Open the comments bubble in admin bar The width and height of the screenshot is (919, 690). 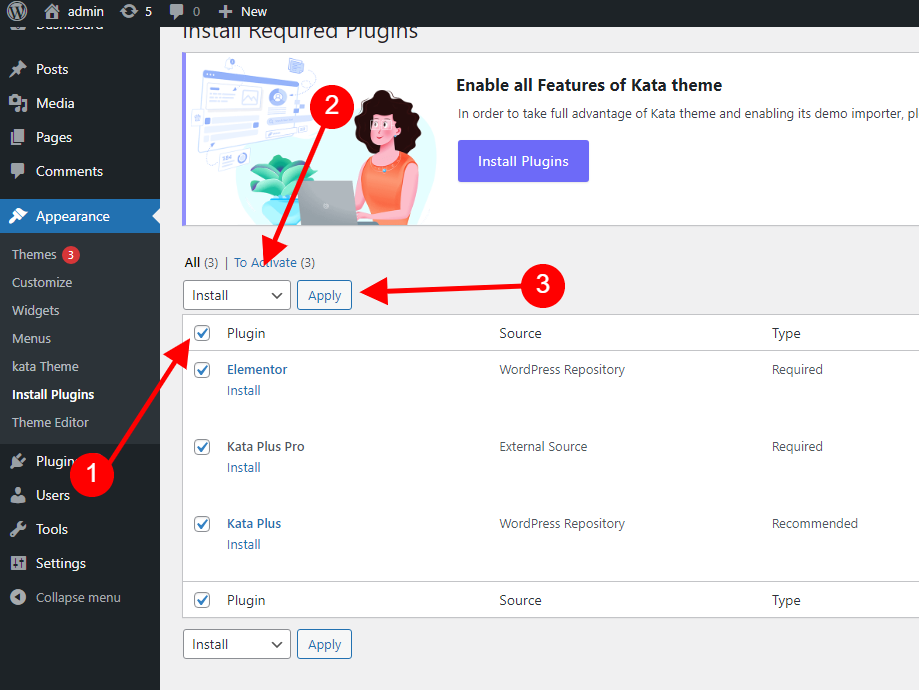176,12
